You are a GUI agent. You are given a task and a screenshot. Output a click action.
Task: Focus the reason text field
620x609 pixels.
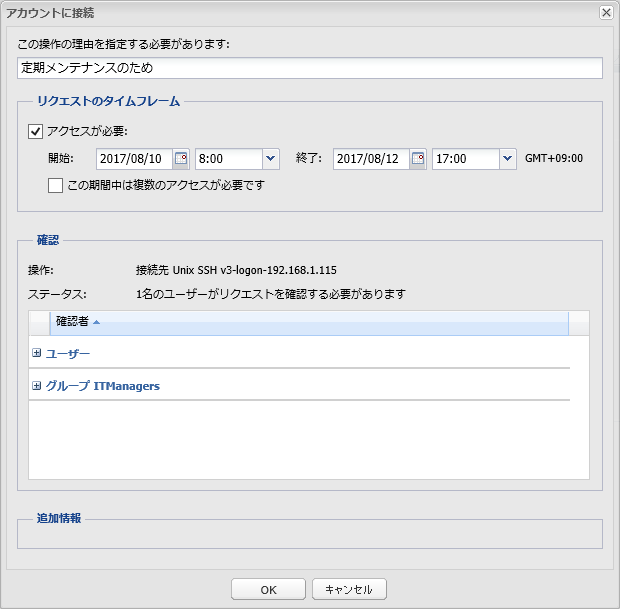coord(310,68)
